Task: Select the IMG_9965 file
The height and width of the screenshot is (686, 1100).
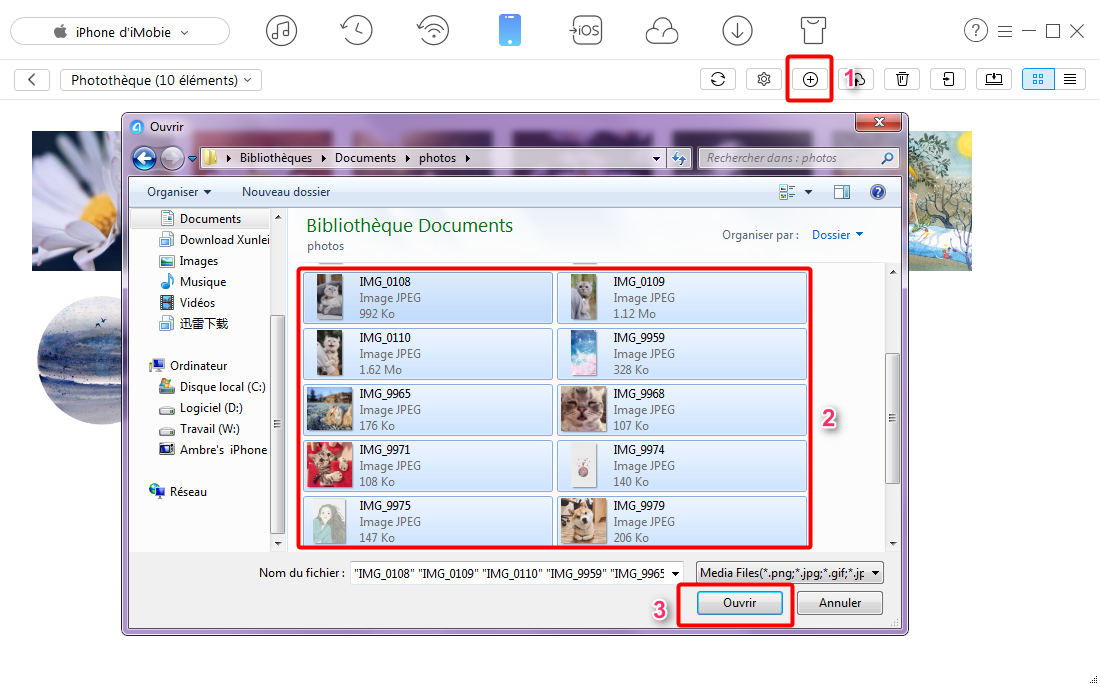Action: pyautogui.click(x=428, y=410)
